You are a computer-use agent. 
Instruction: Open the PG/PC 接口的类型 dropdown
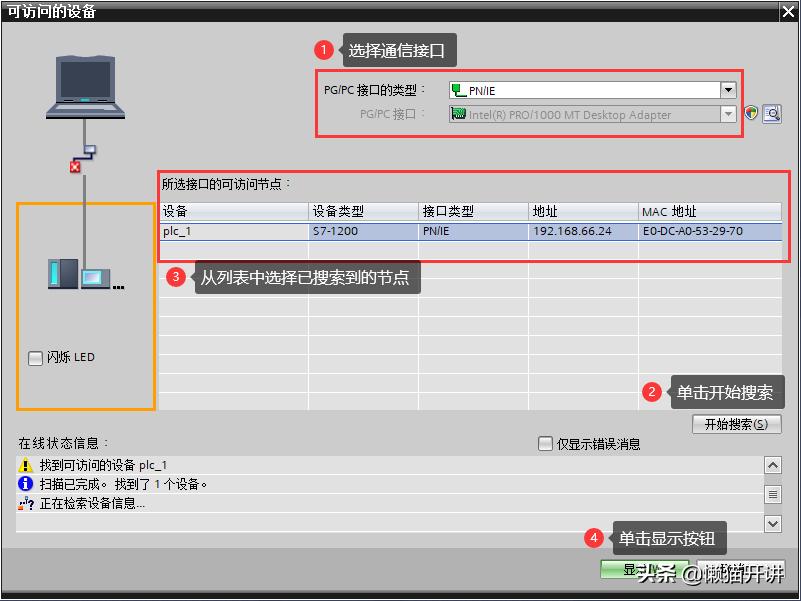click(730, 89)
